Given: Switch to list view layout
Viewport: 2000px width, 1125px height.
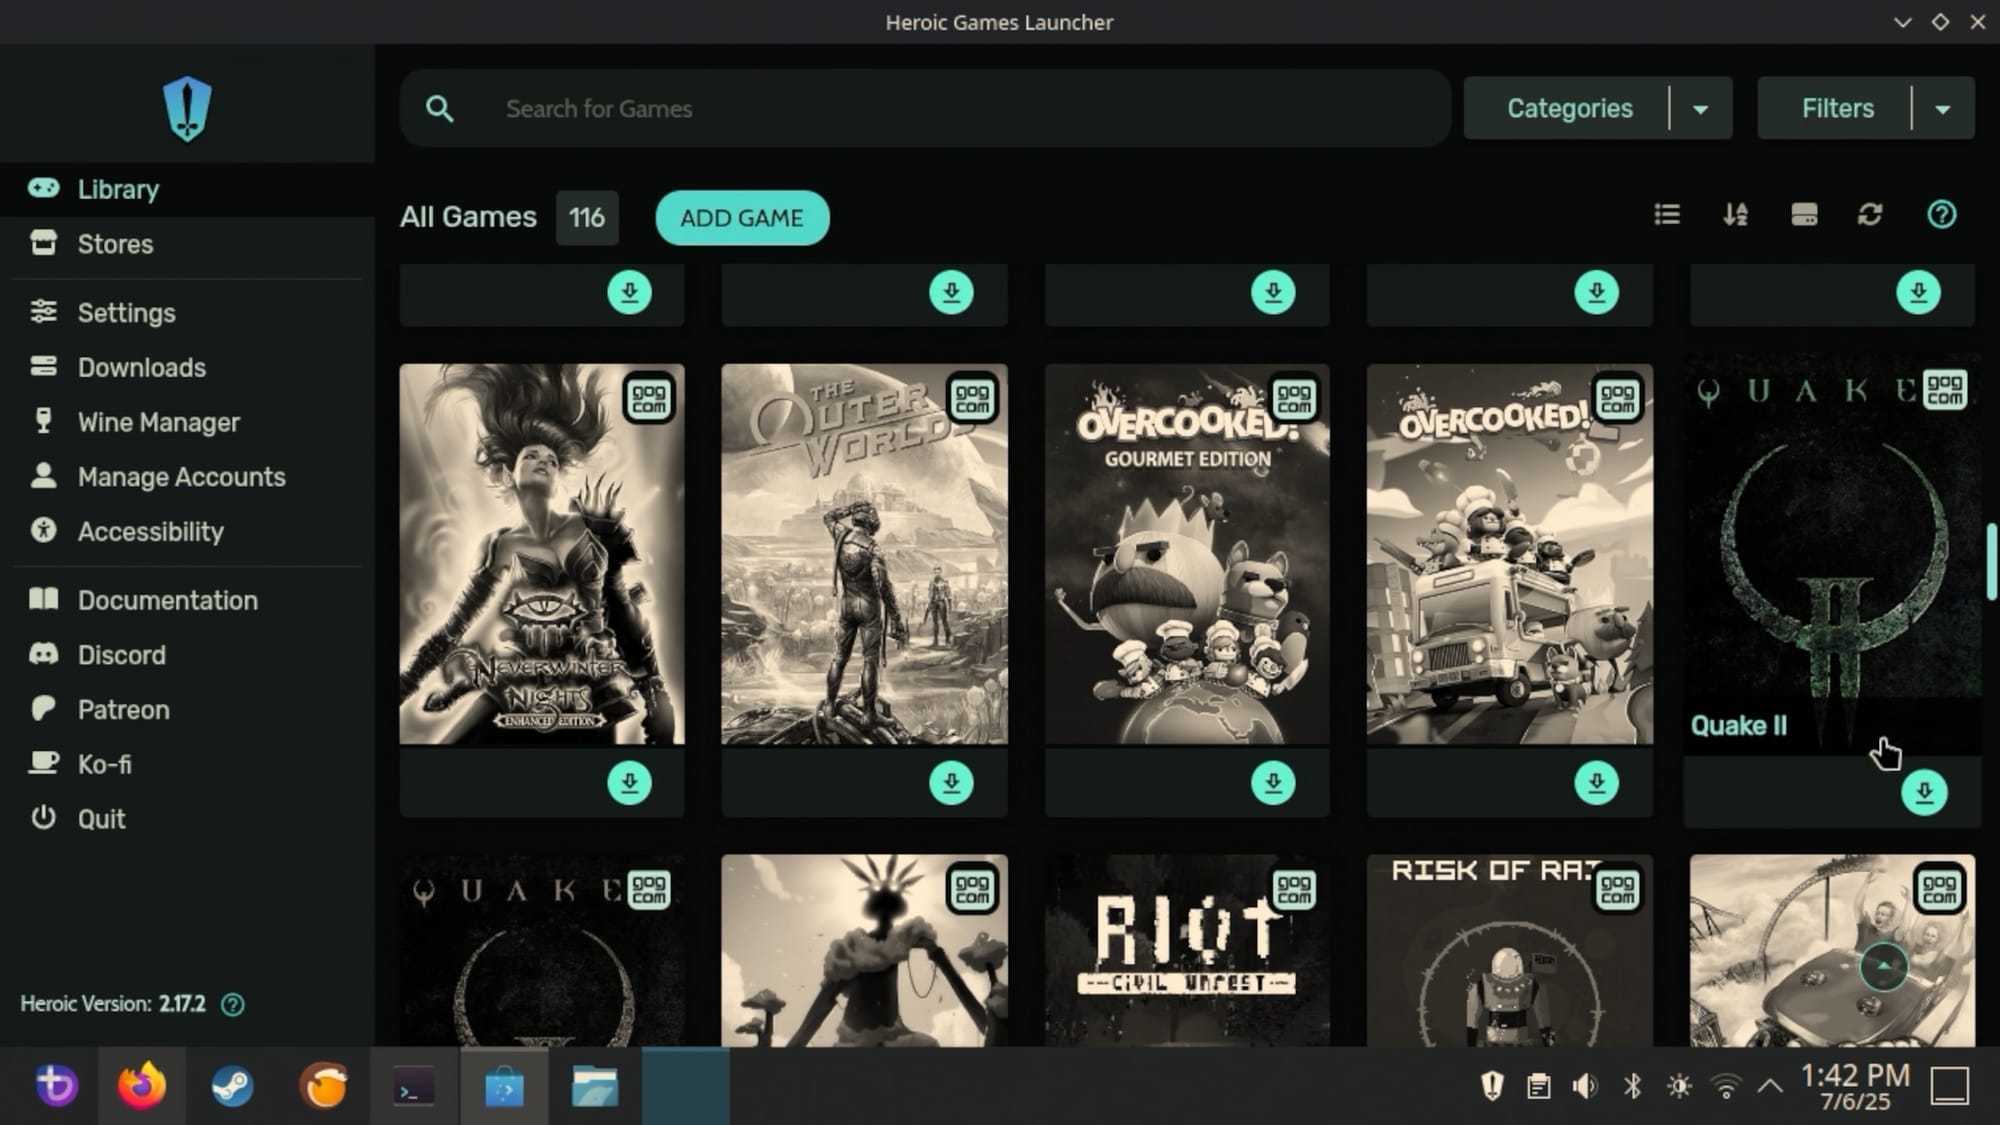Looking at the screenshot, I should [x=1667, y=214].
